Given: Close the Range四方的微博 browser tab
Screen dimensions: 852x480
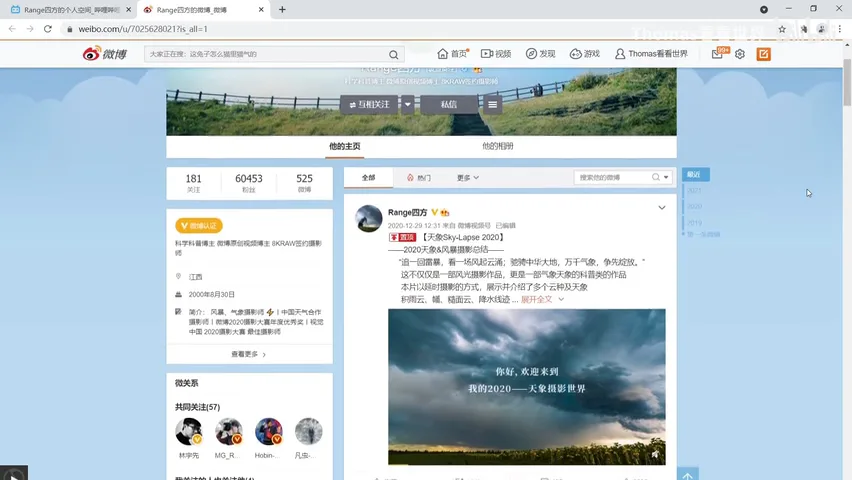Looking at the screenshot, I should [x=261, y=10].
